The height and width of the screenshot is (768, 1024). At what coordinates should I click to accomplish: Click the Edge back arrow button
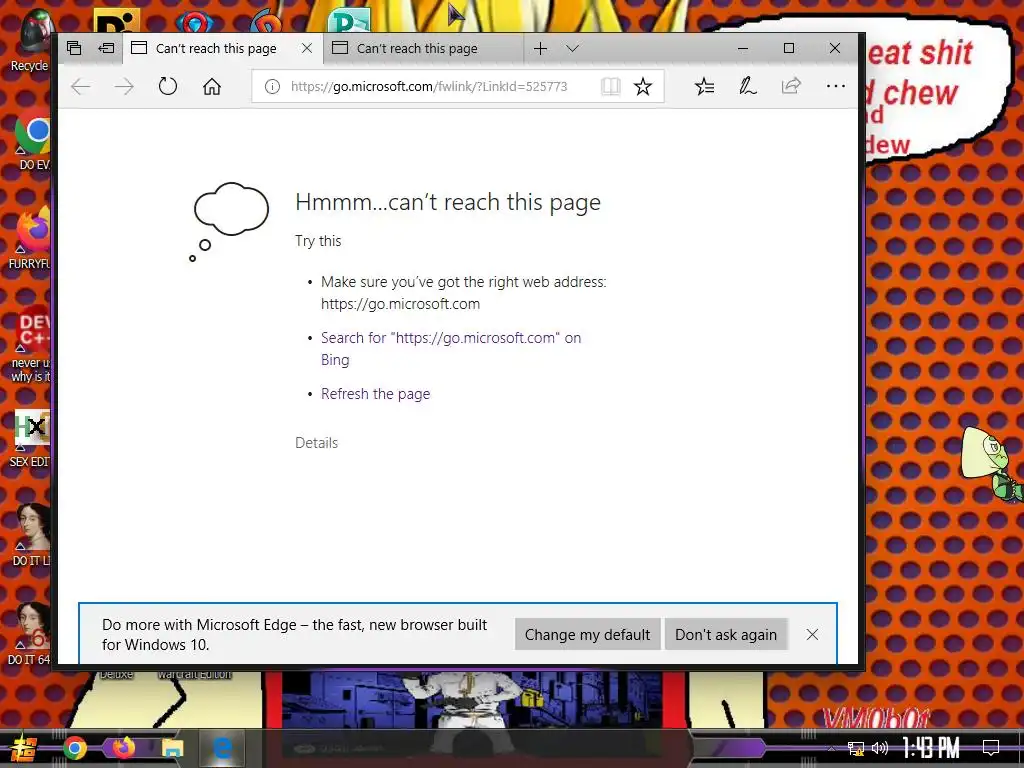click(80, 86)
